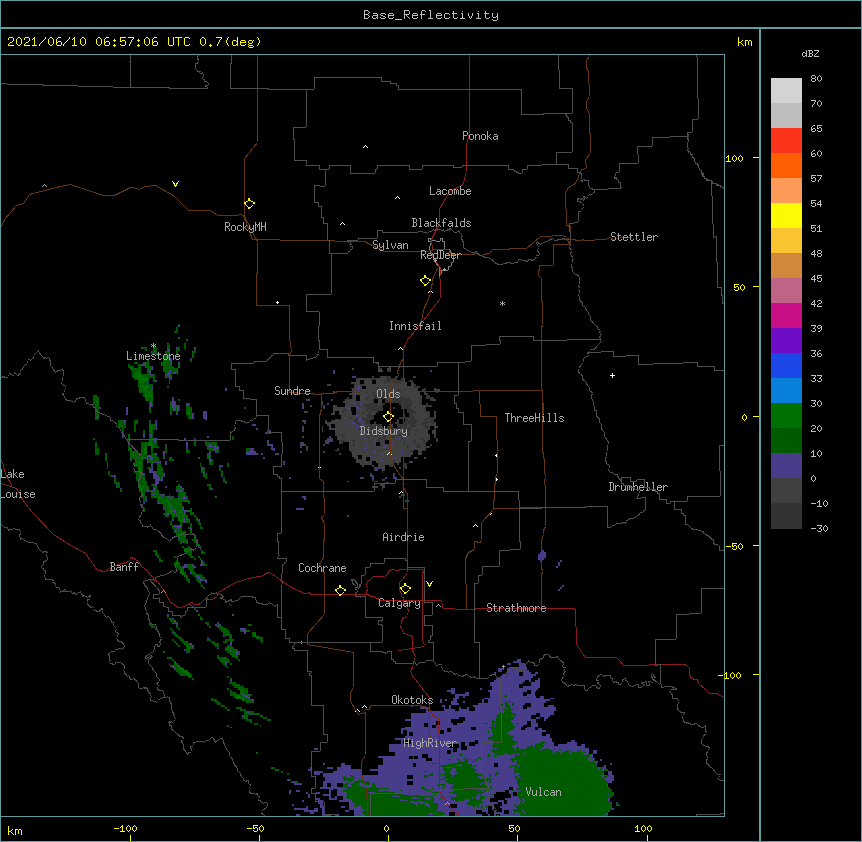
Task: Click the Base_Reflectivity title
Action: pos(431,15)
